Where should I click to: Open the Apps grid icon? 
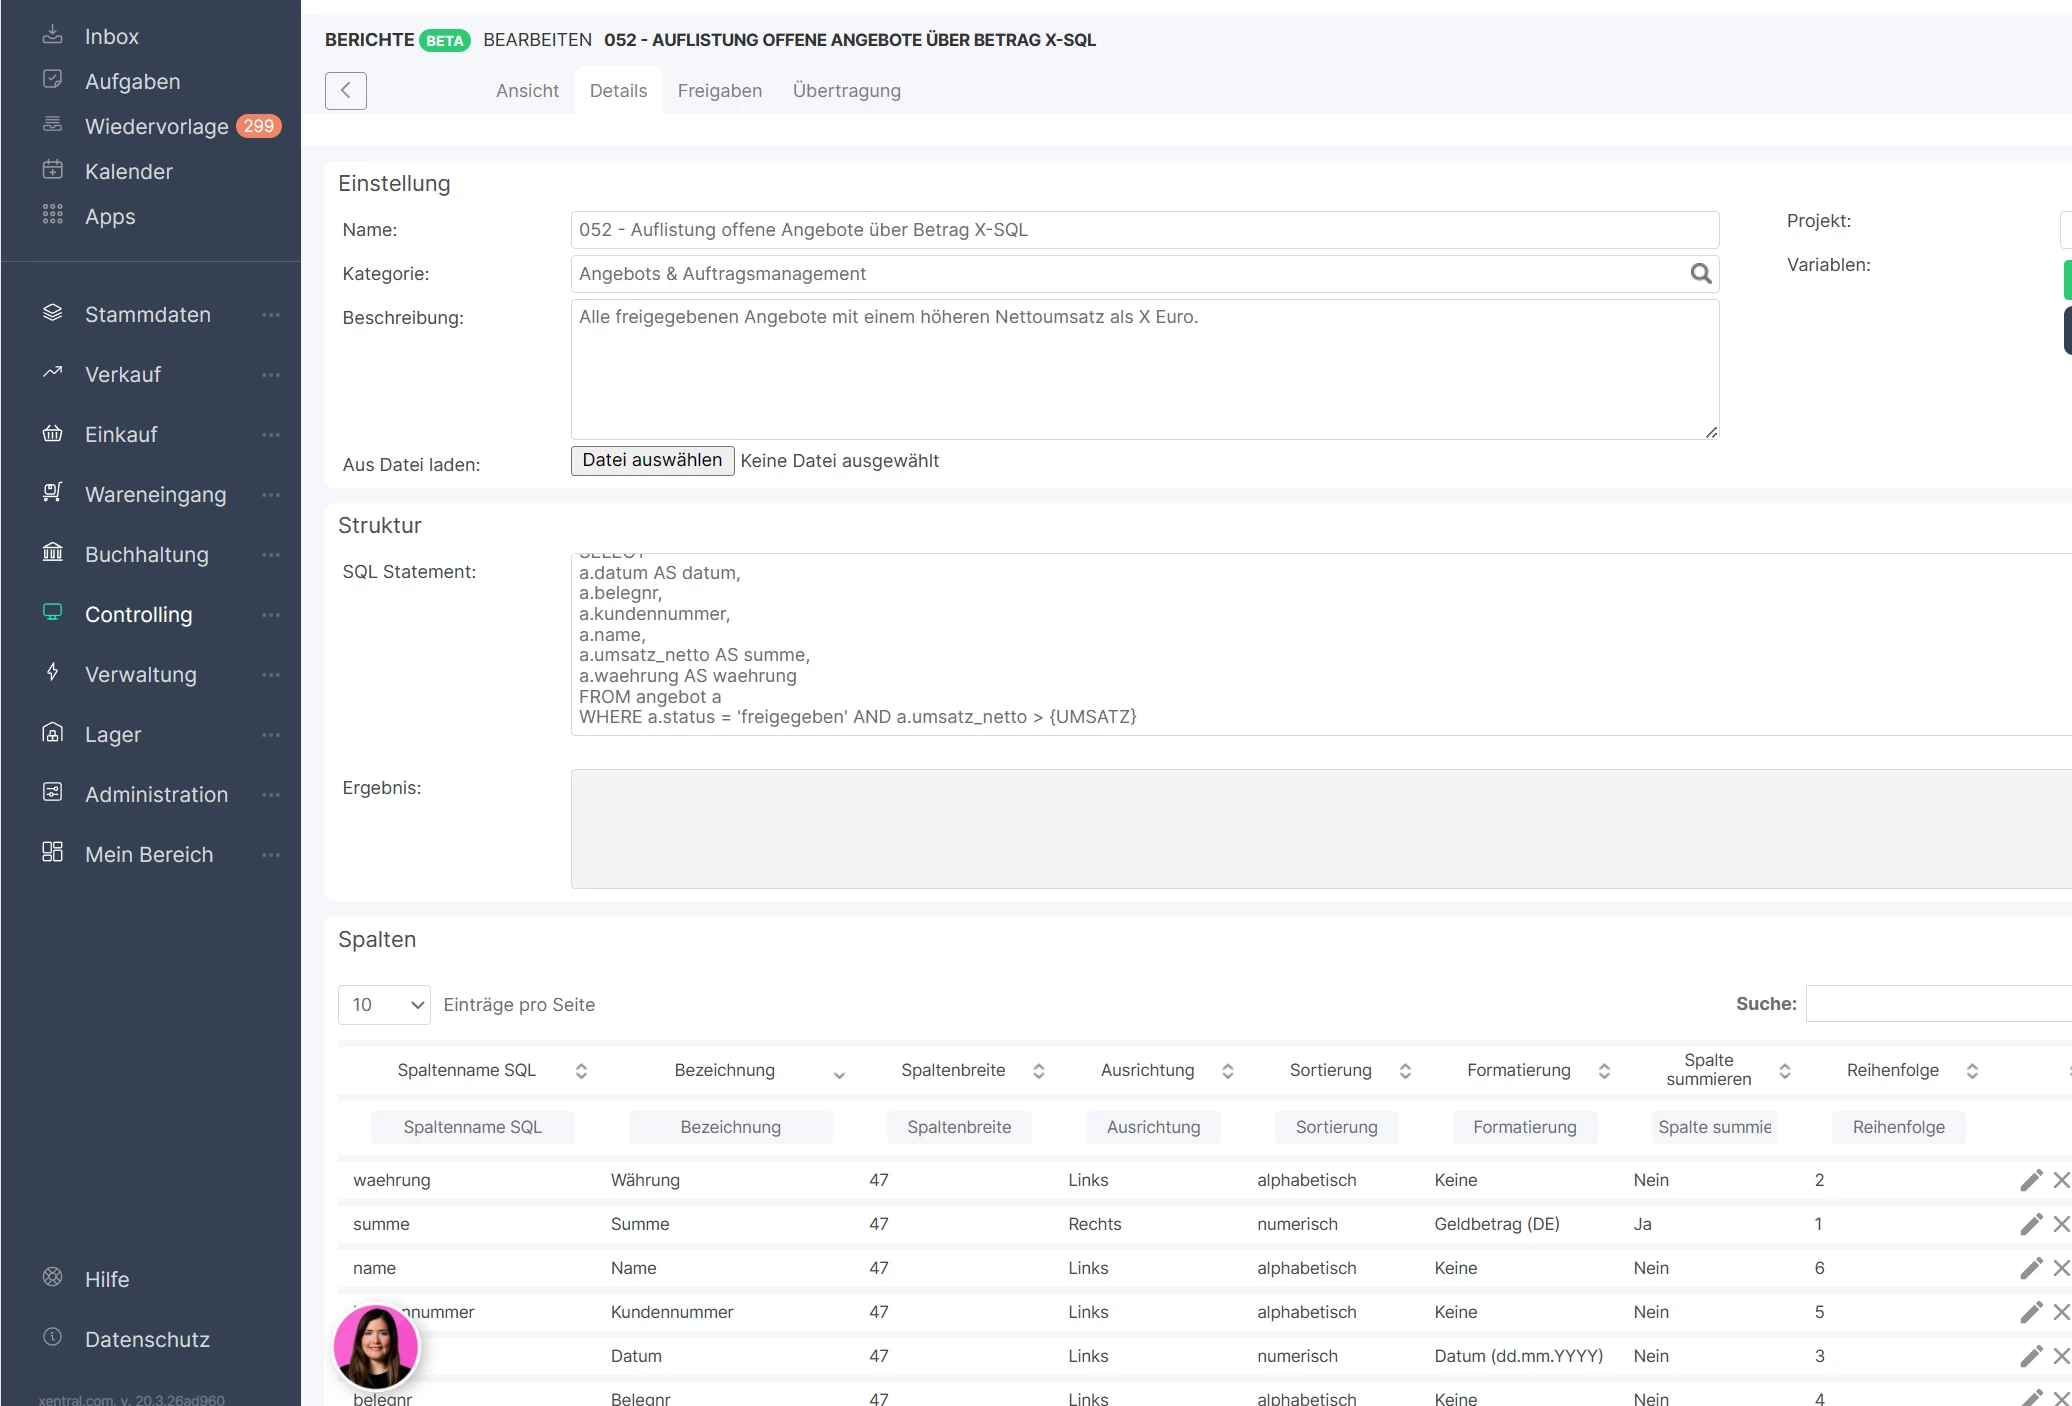tap(52, 215)
